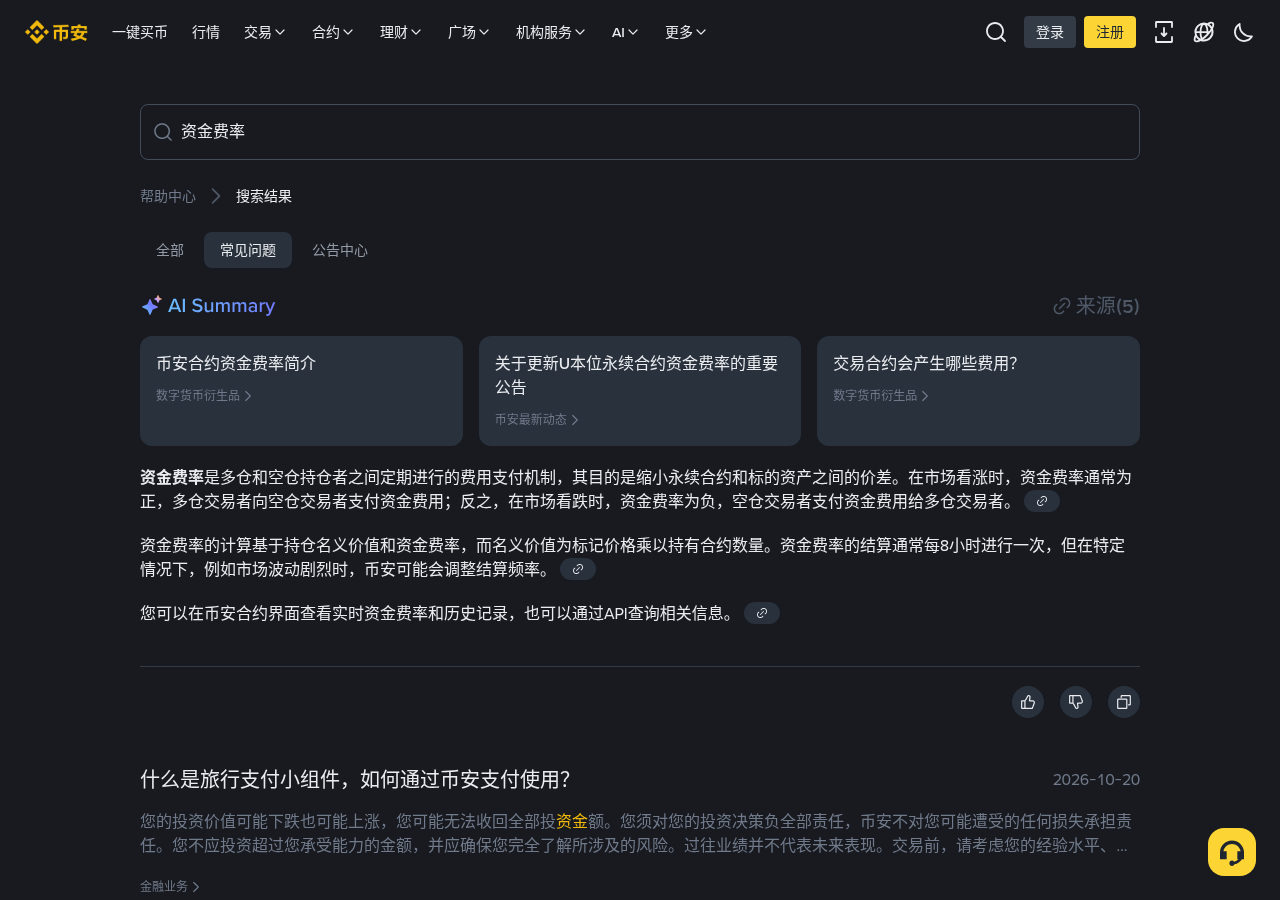Open the language globe icon

click(1204, 32)
